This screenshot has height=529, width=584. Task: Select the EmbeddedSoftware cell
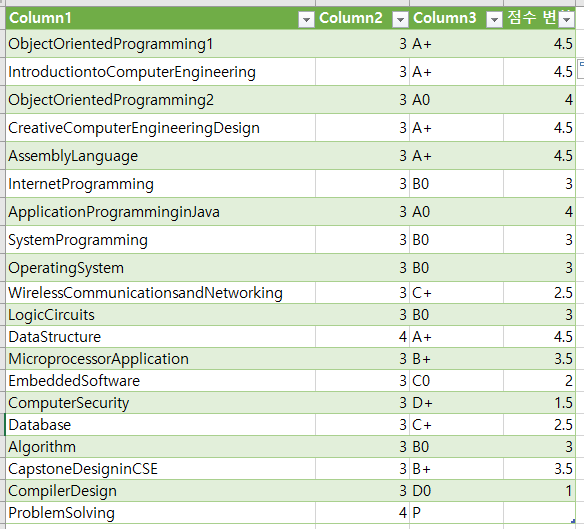(x=161, y=381)
